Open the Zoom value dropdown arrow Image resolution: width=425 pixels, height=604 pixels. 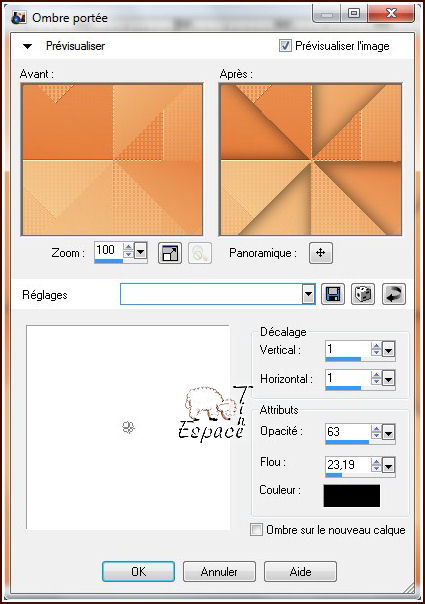(141, 252)
